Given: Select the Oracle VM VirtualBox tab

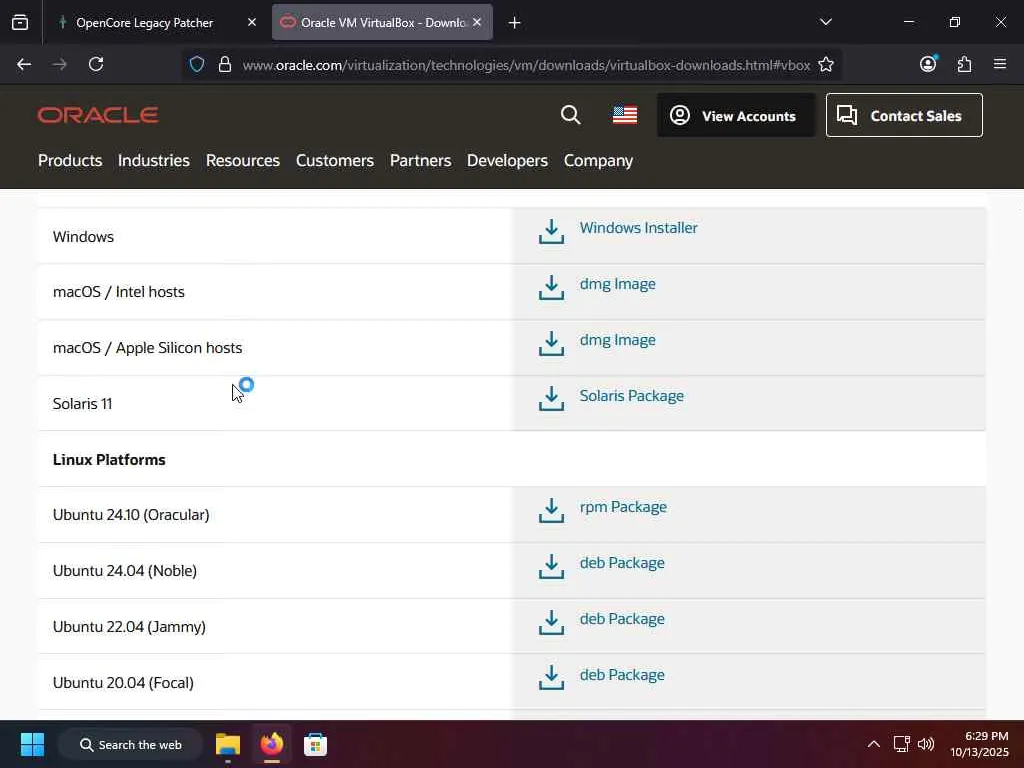Looking at the screenshot, I should [x=382, y=22].
